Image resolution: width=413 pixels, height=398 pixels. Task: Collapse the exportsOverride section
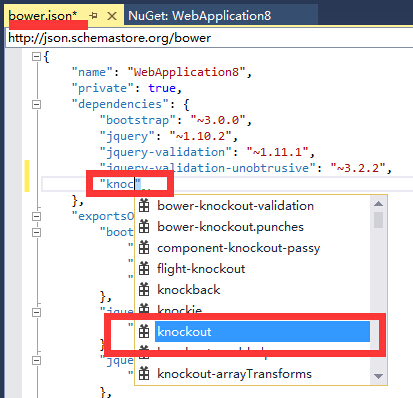[x=36, y=216]
